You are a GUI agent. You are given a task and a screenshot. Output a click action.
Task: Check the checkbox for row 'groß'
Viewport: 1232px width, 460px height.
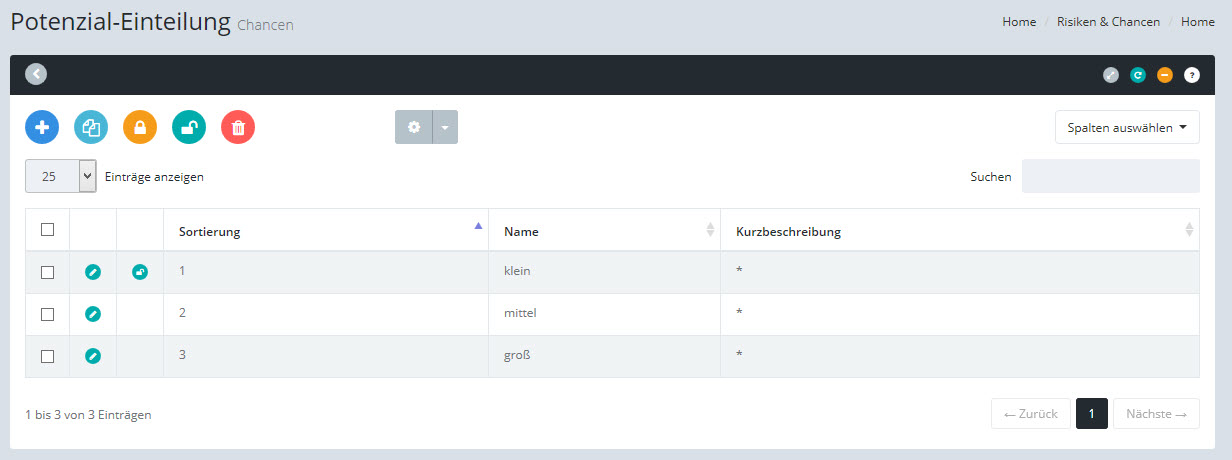[47, 356]
